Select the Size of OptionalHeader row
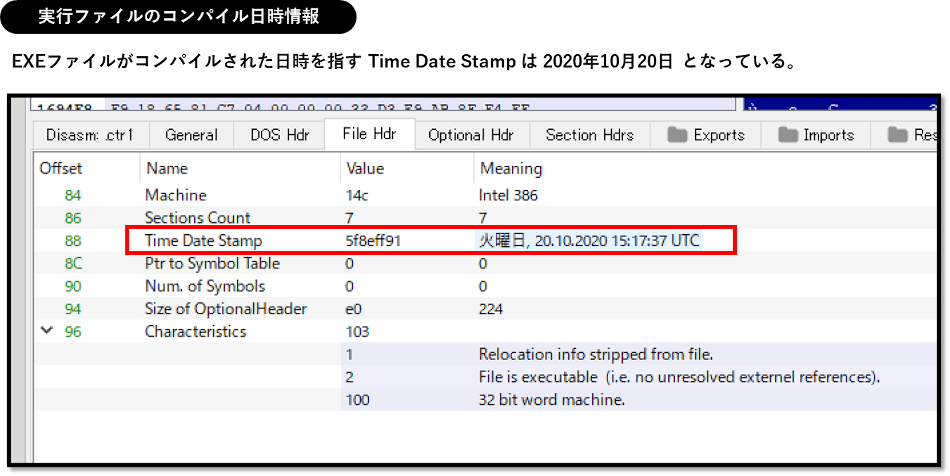 click(226, 309)
